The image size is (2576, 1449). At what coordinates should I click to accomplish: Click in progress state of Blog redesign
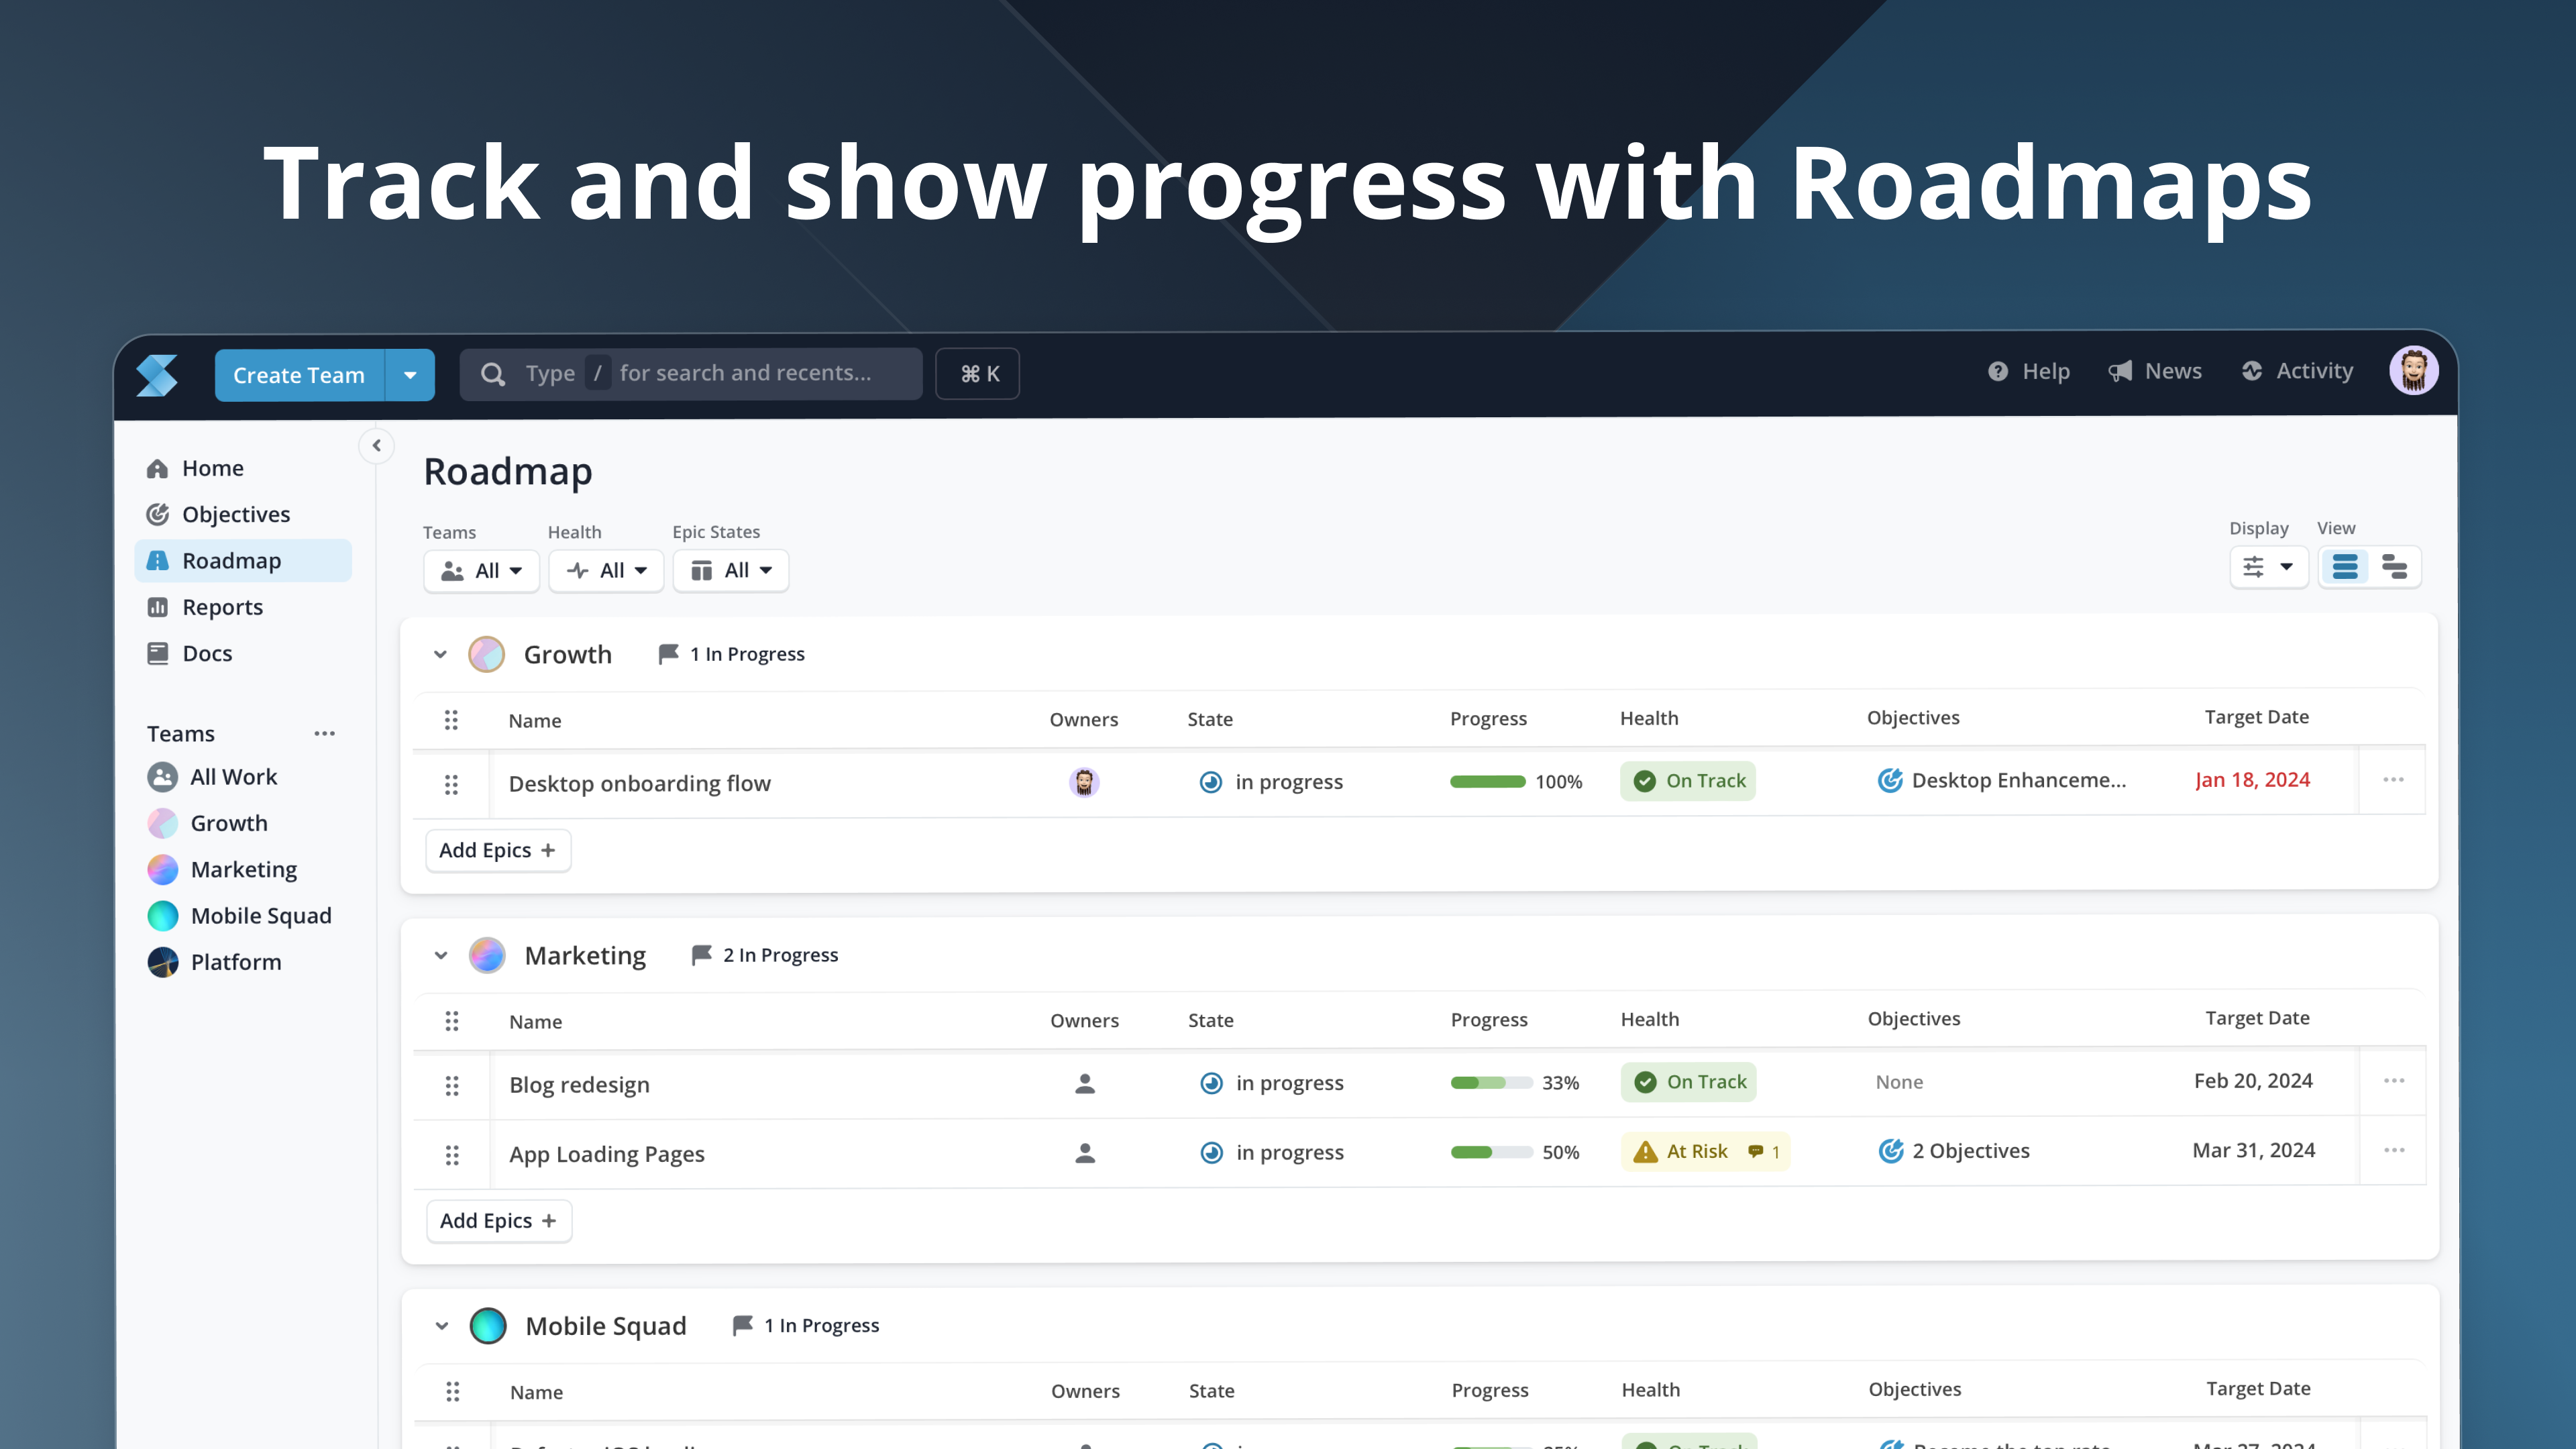coord(1271,1084)
